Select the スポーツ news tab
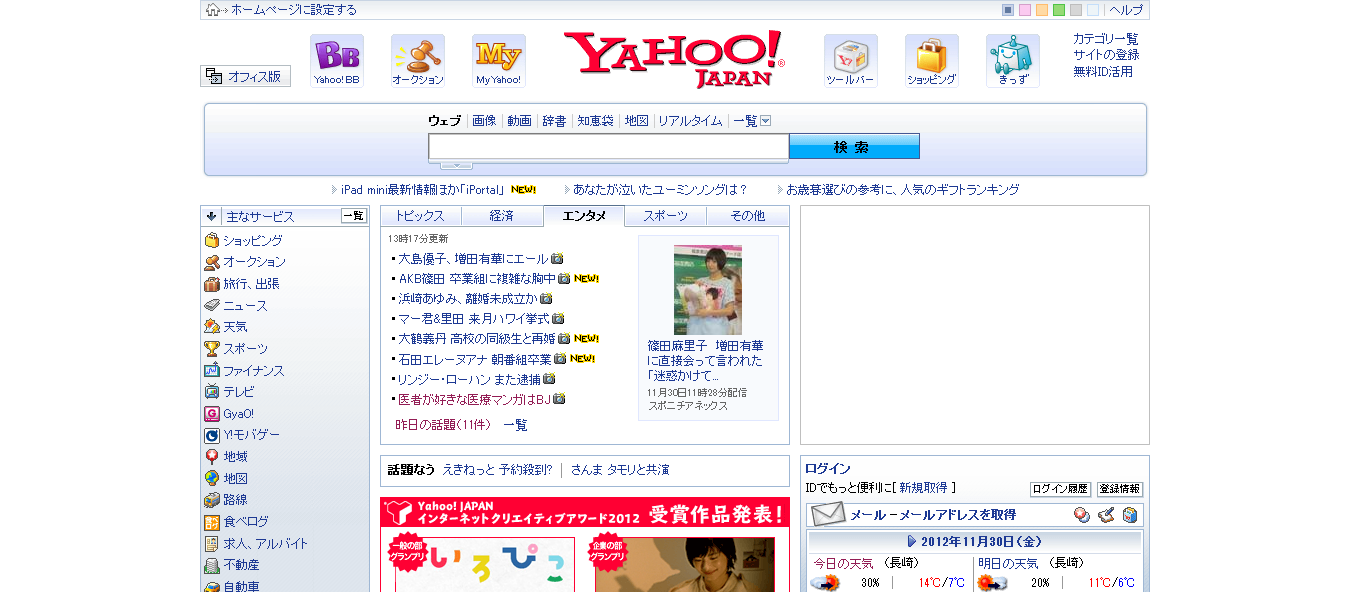This screenshot has height=592, width=1349. (x=665, y=216)
